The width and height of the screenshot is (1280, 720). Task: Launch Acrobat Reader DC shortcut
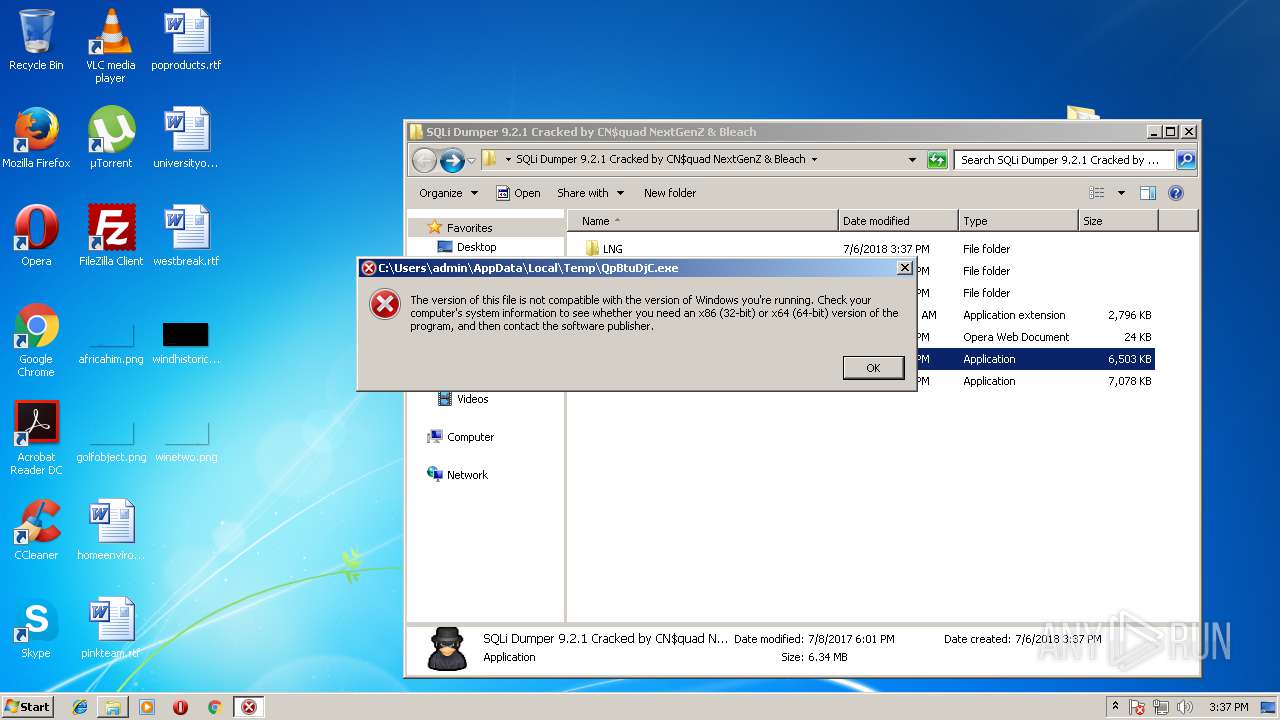tap(36, 438)
